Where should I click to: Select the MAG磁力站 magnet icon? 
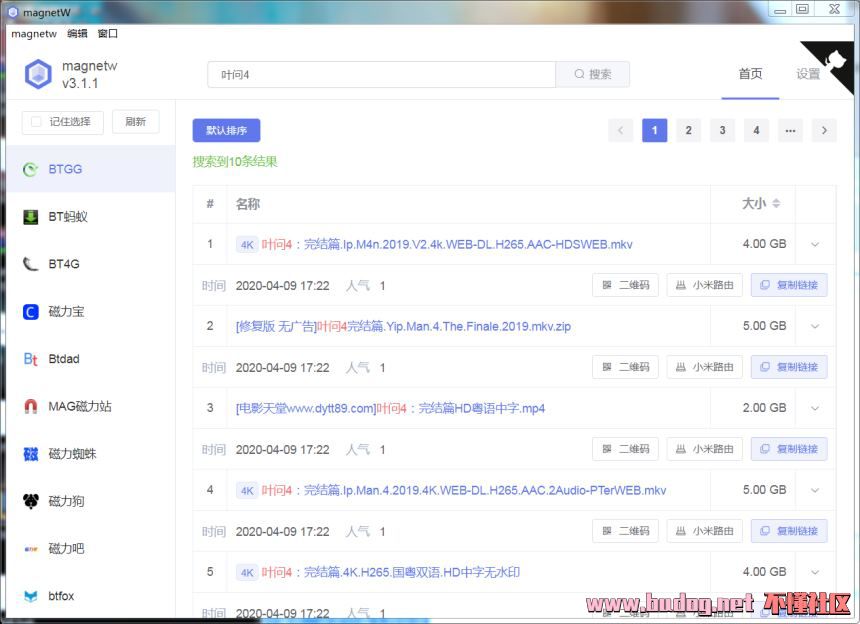click(x=31, y=407)
